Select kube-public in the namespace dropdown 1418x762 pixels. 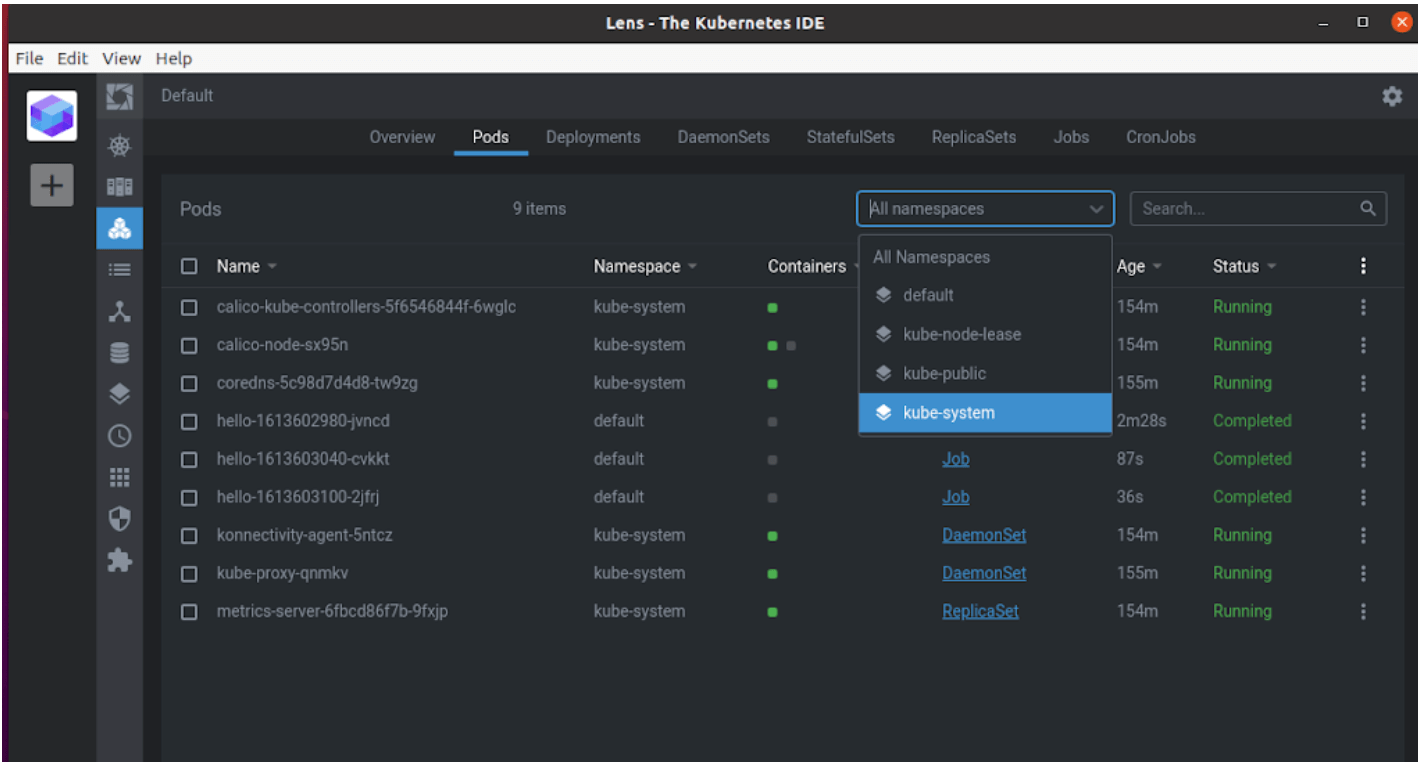(x=985, y=373)
